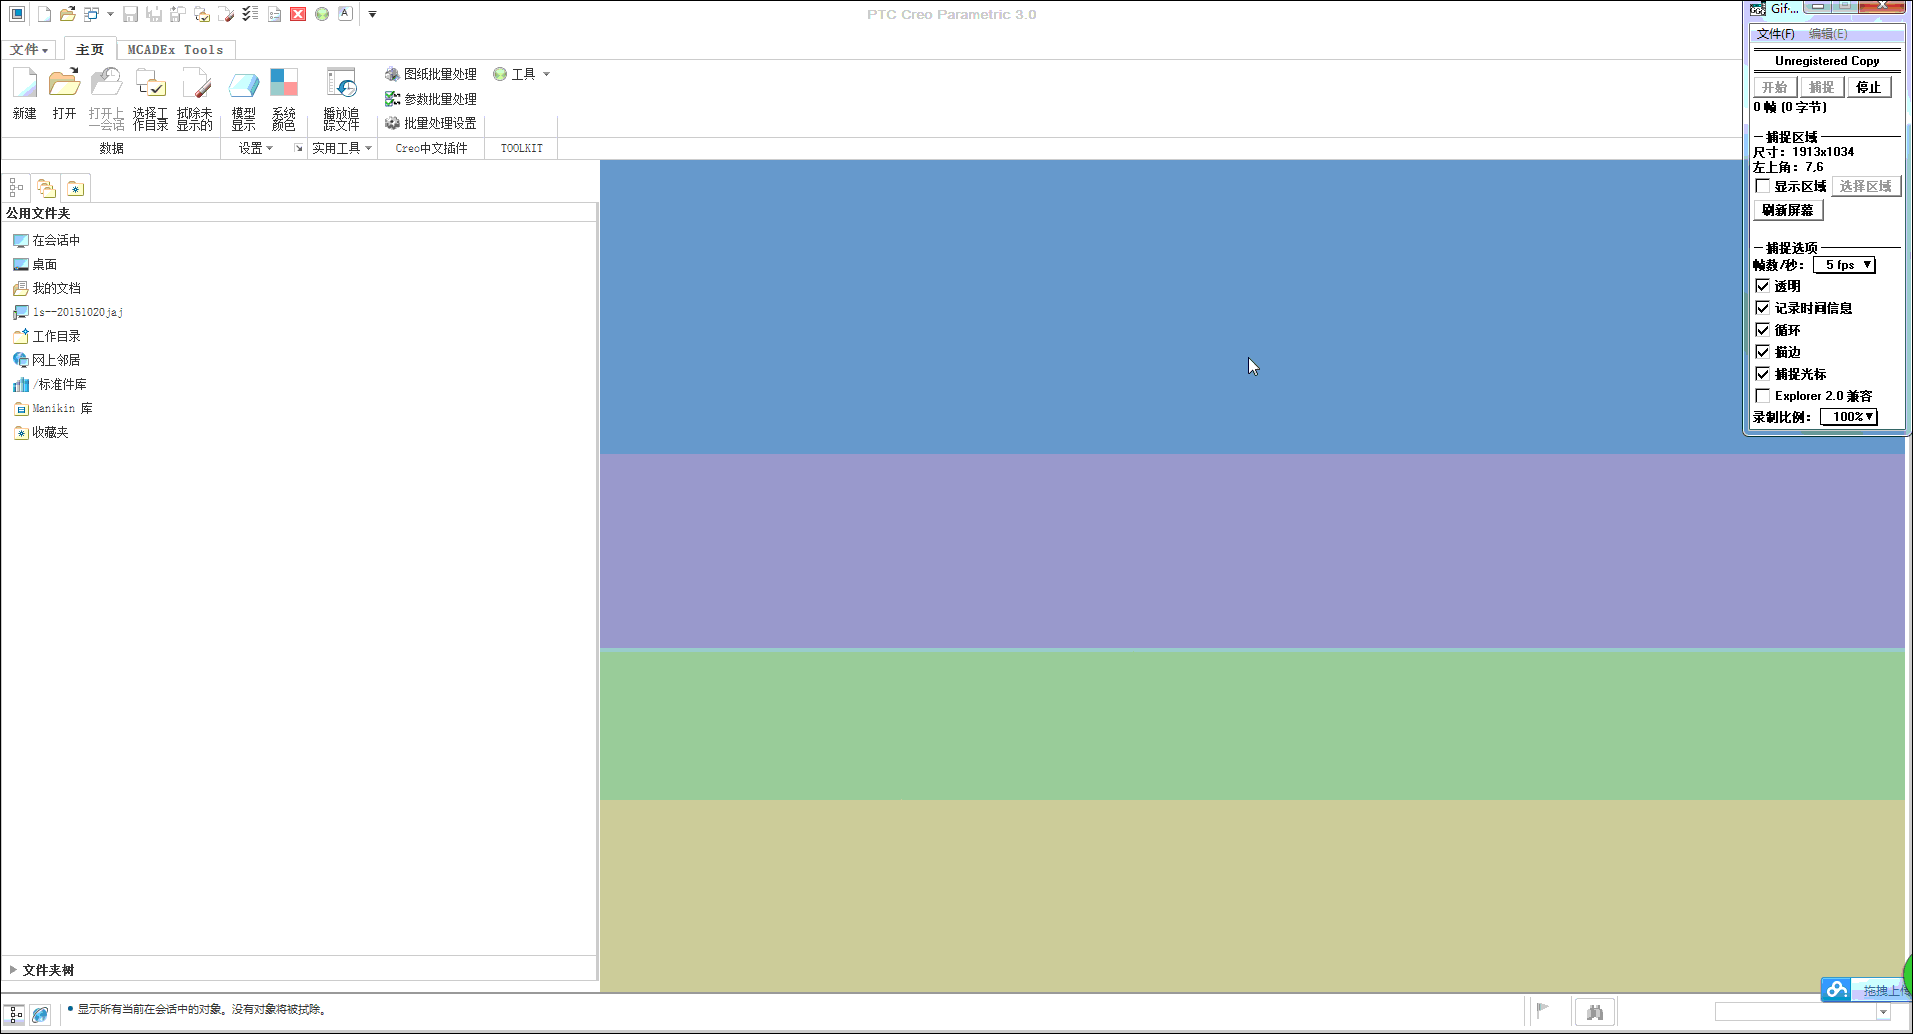1913x1034 pixels.
Task: Click quick access windows switch icon
Action: click(x=91, y=14)
